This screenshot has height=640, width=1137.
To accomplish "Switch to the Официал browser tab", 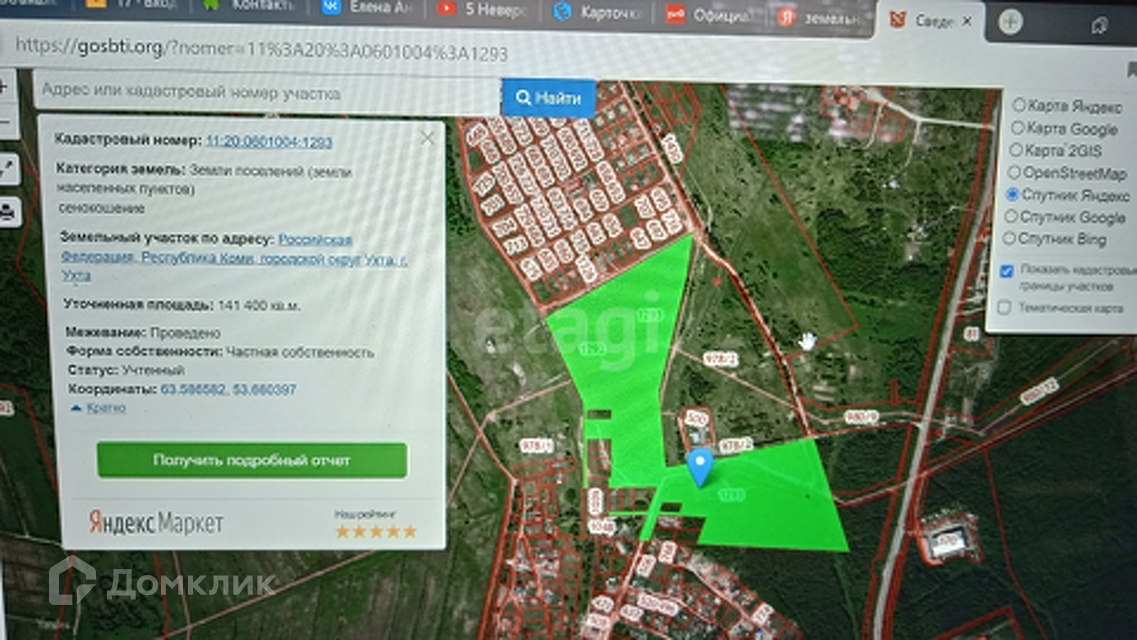I will (708, 14).
